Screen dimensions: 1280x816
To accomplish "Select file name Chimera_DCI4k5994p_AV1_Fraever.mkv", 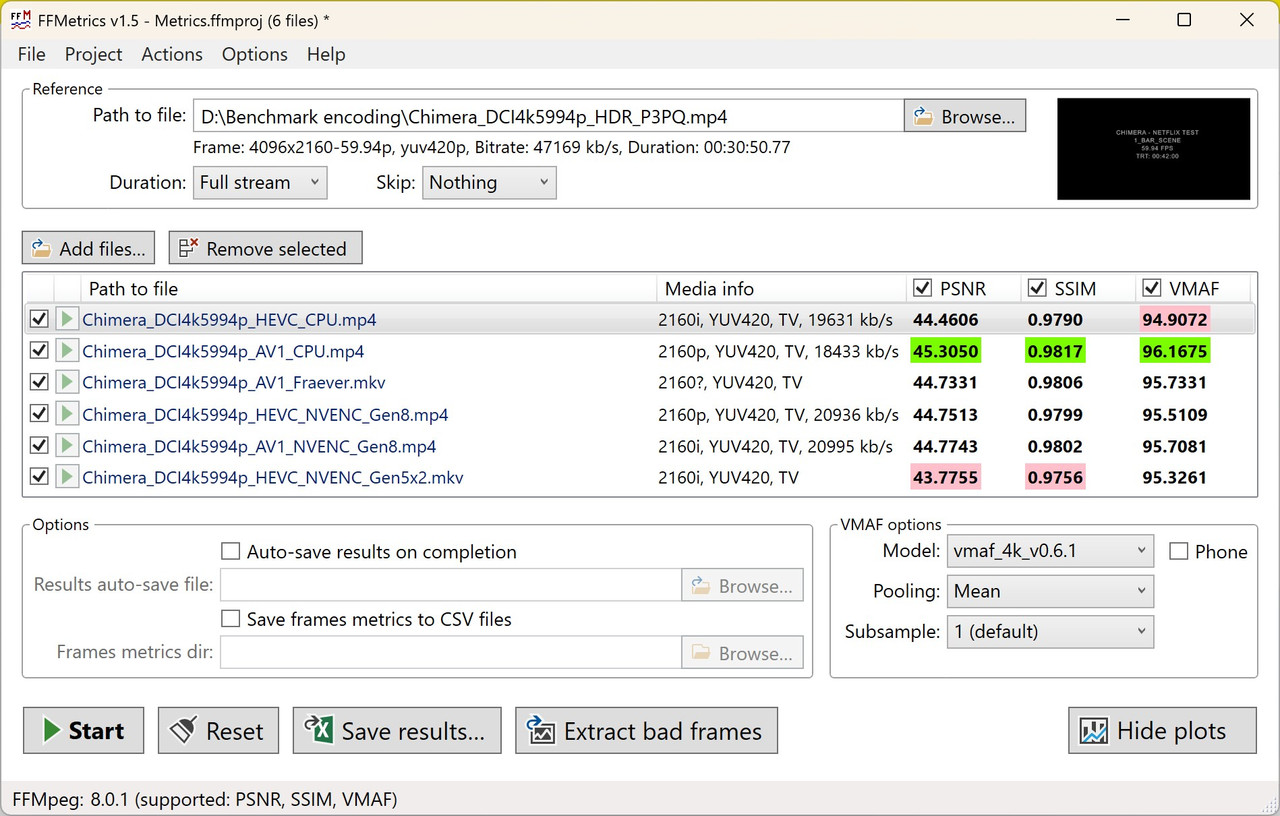I will 234,383.
